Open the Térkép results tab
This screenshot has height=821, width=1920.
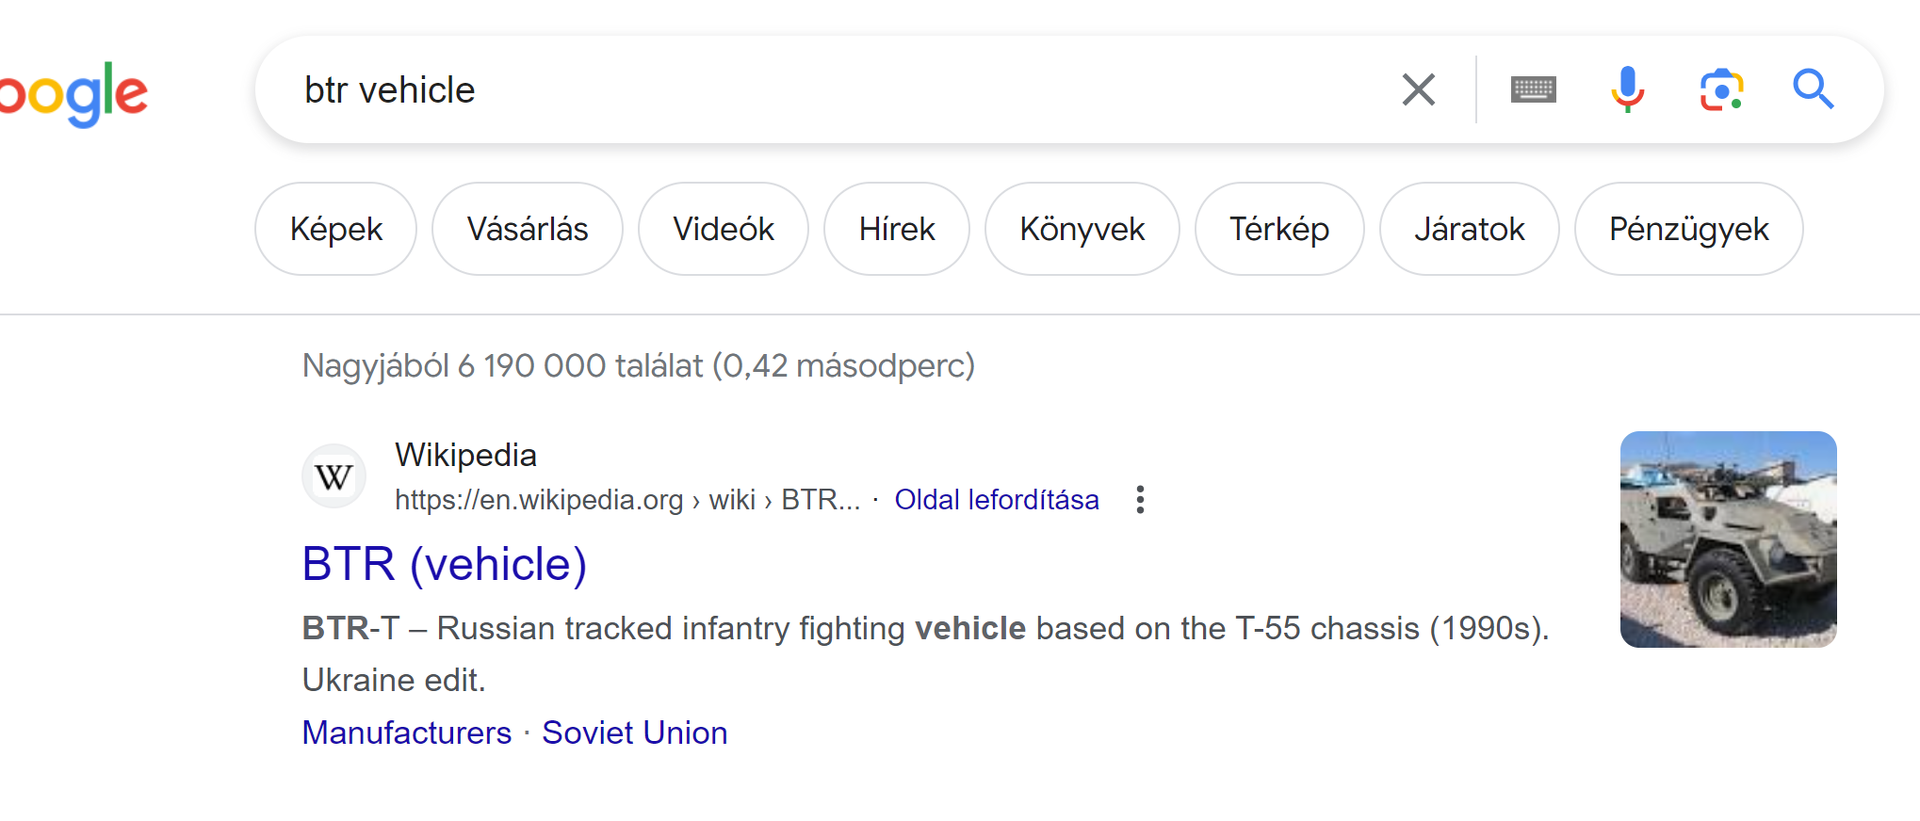[x=1279, y=229]
